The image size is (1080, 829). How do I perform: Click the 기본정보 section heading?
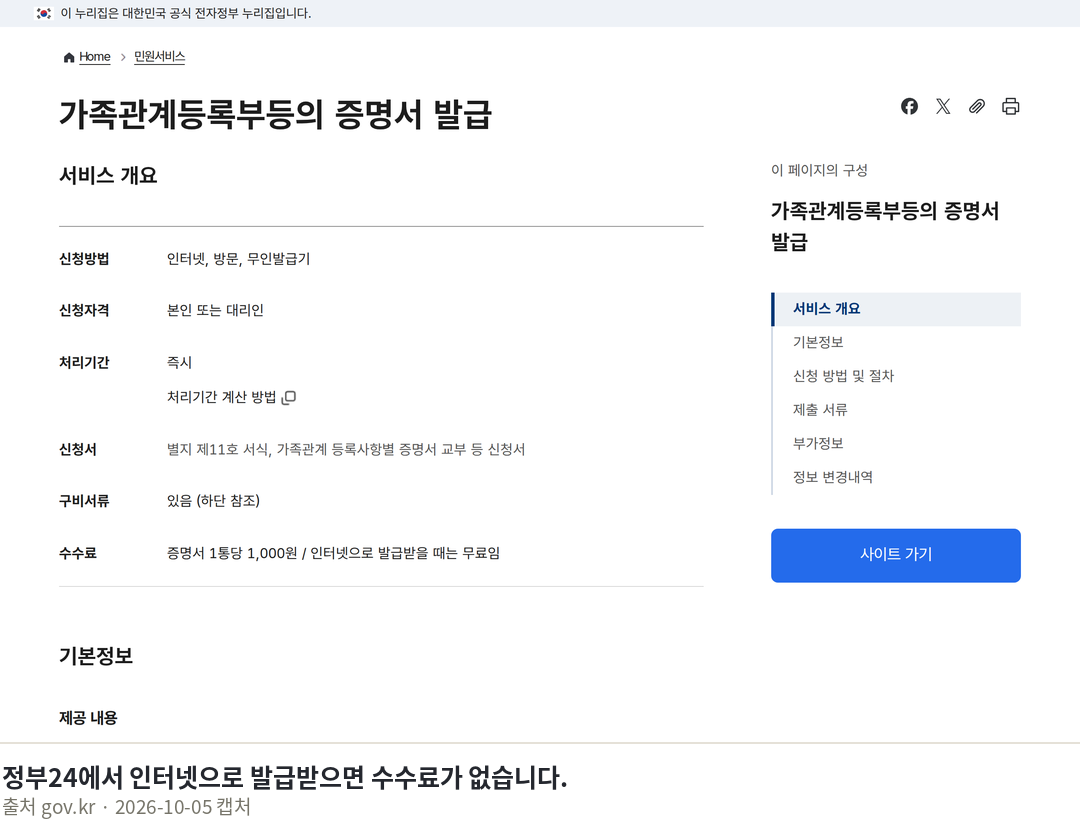pyautogui.click(x=96, y=655)
